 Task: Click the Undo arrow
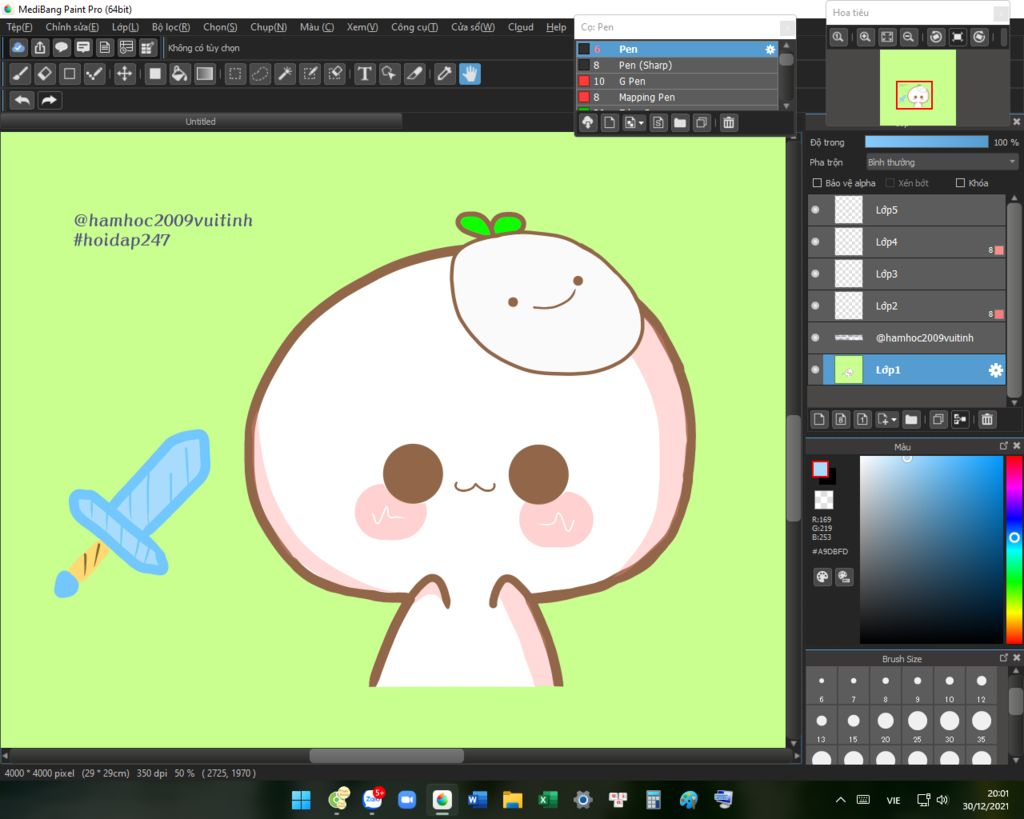pyautogui.click(x=22, y=100)
